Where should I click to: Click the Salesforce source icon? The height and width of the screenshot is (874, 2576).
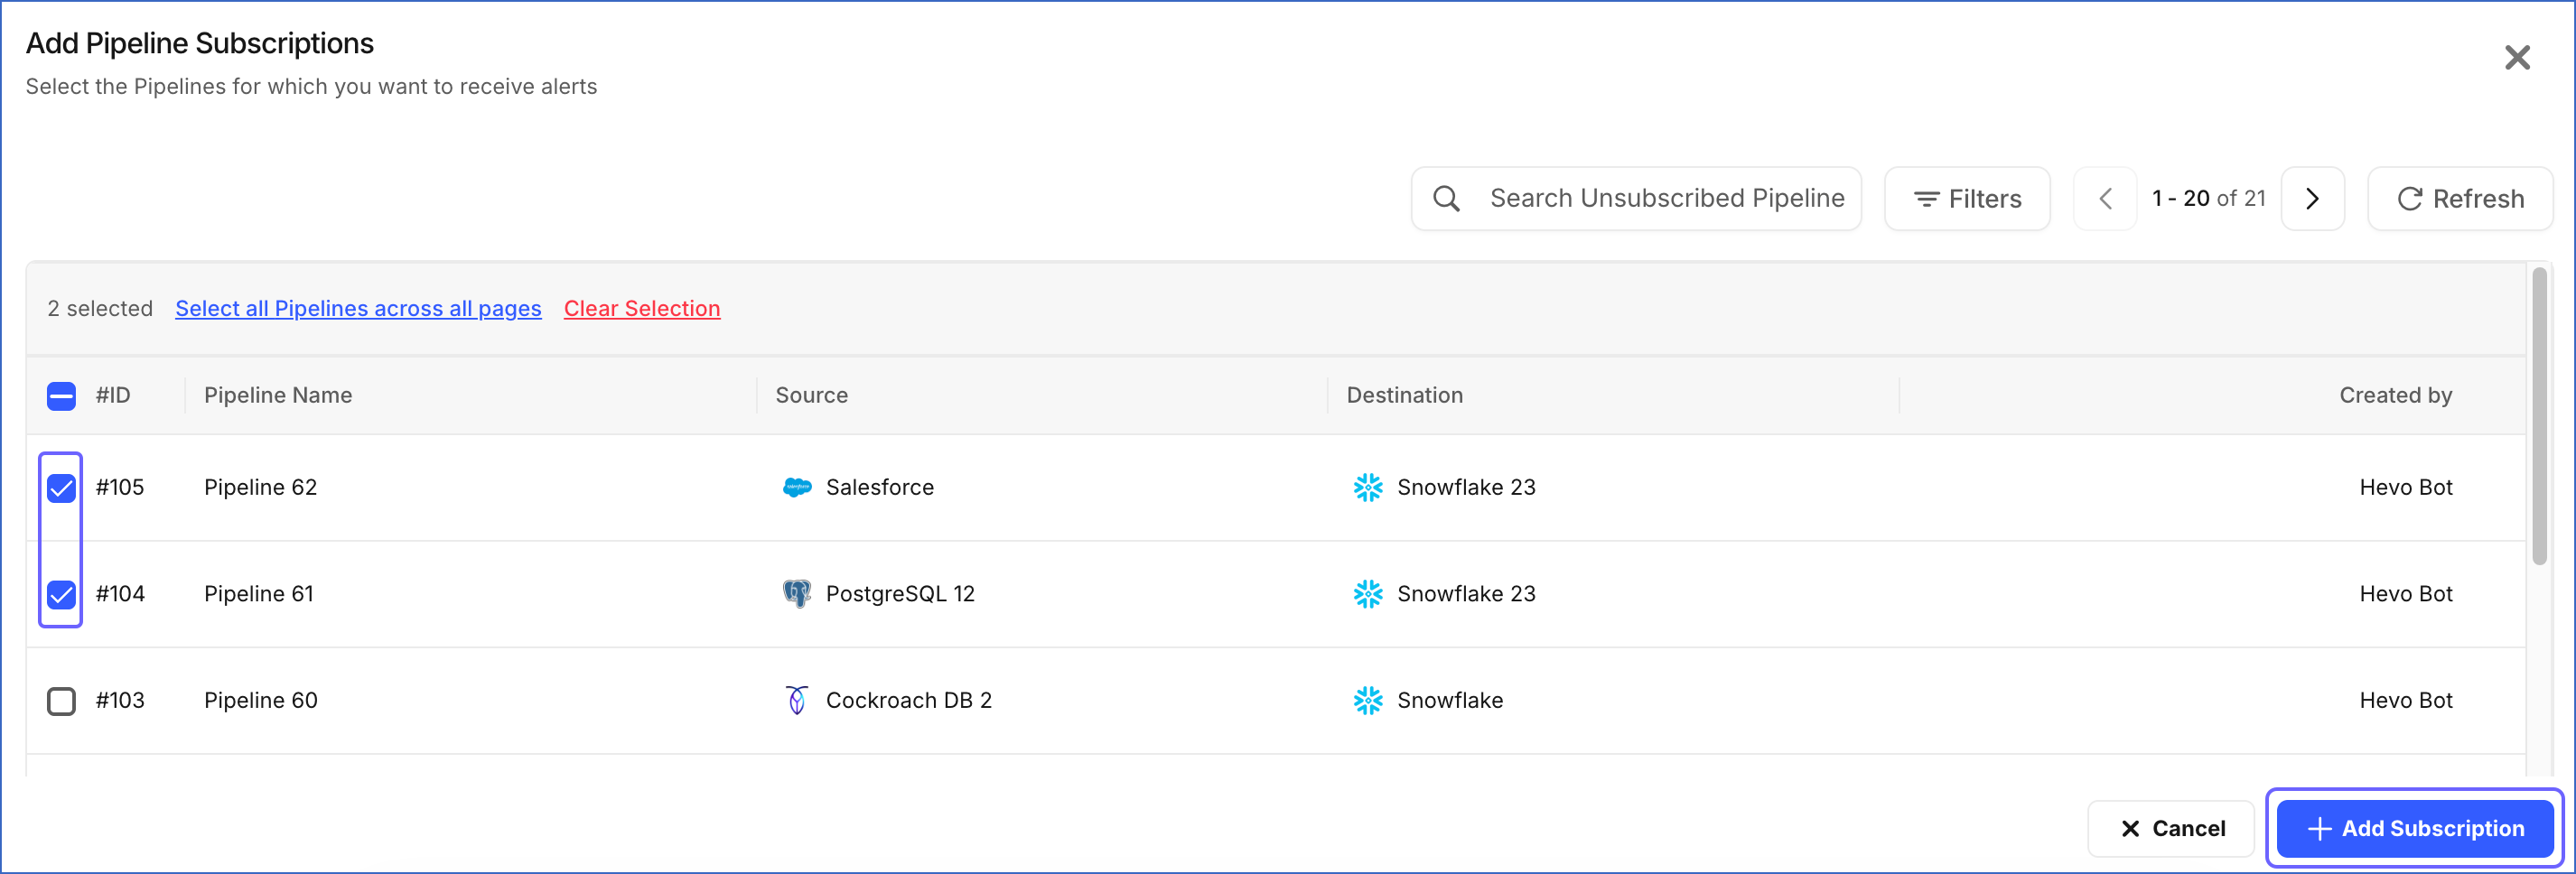(x=797, y=487)
